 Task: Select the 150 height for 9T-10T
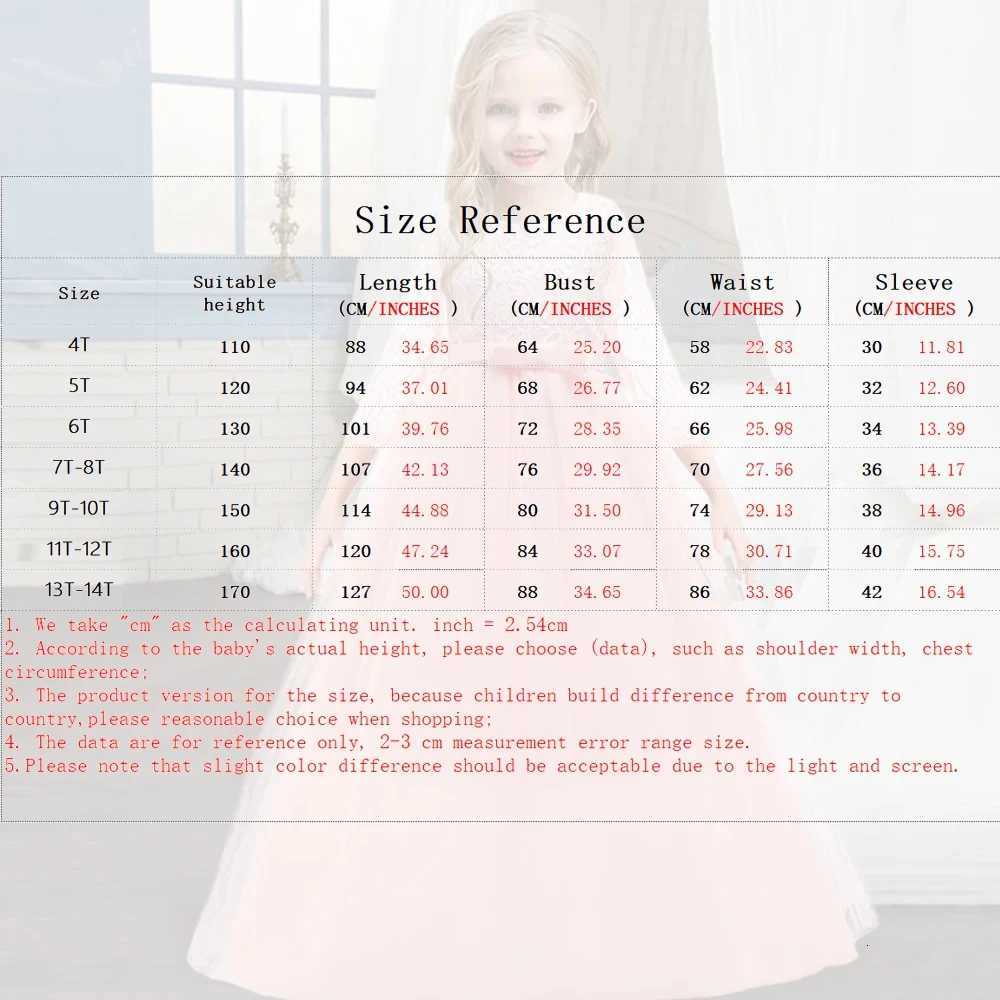point(234,509)
